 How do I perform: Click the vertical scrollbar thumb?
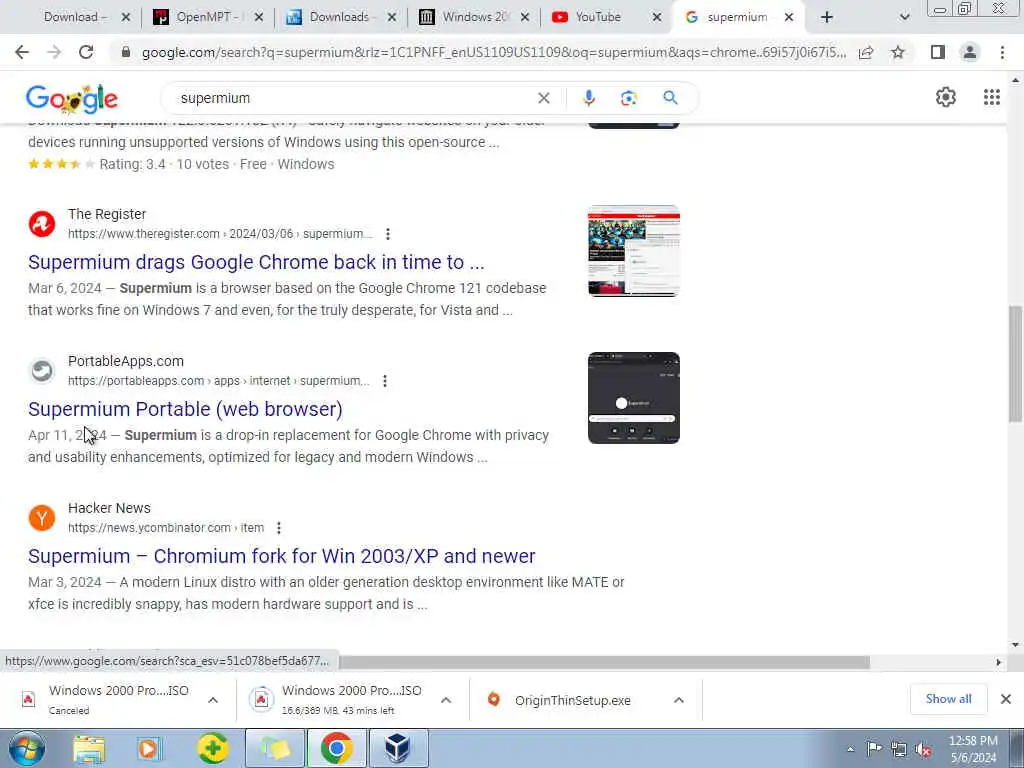coord(1015,364)
